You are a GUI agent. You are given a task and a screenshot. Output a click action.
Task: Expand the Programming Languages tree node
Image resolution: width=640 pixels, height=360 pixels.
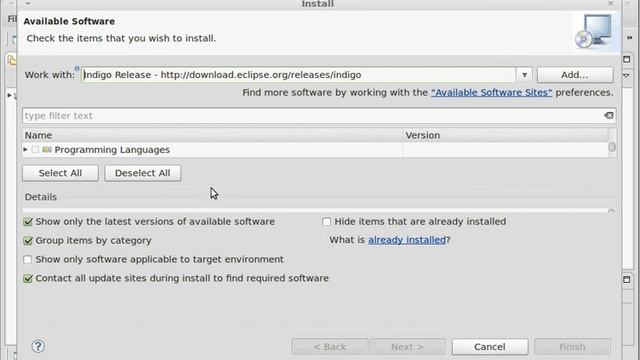(25, 150)
